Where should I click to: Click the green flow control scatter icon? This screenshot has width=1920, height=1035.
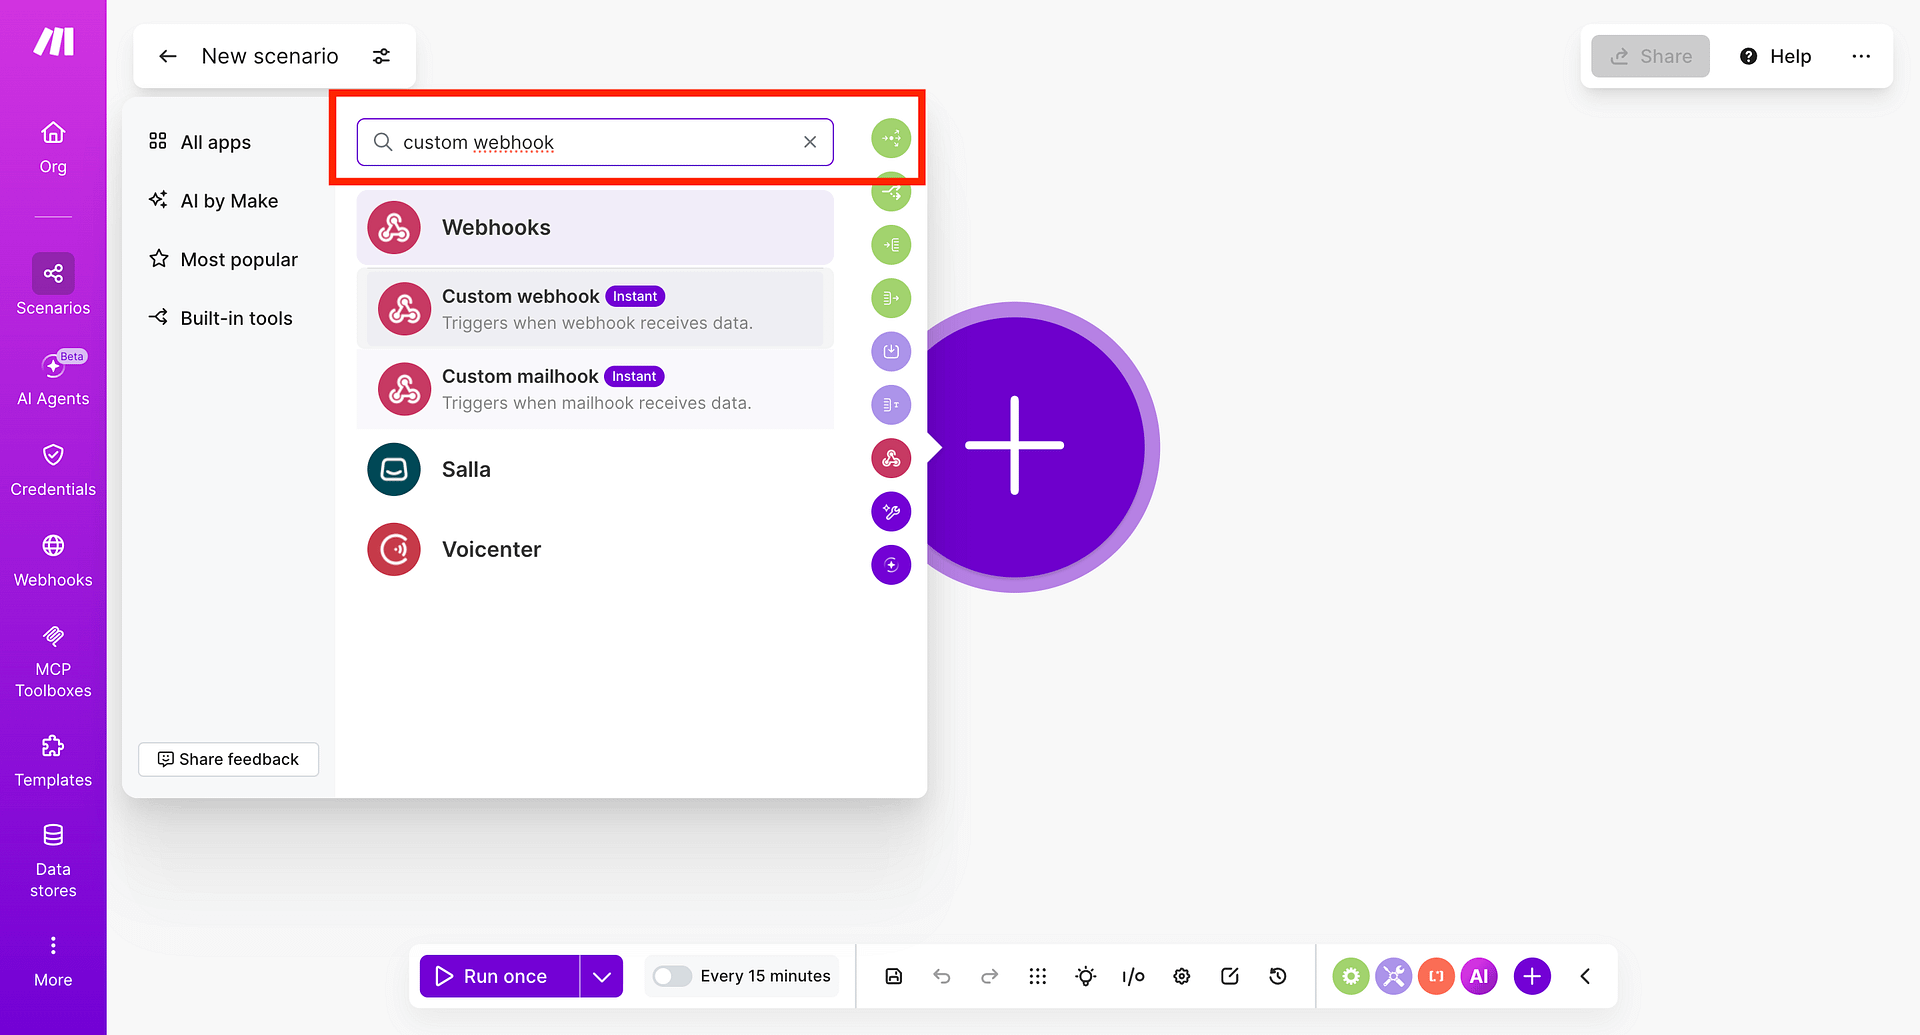point(891,138)
